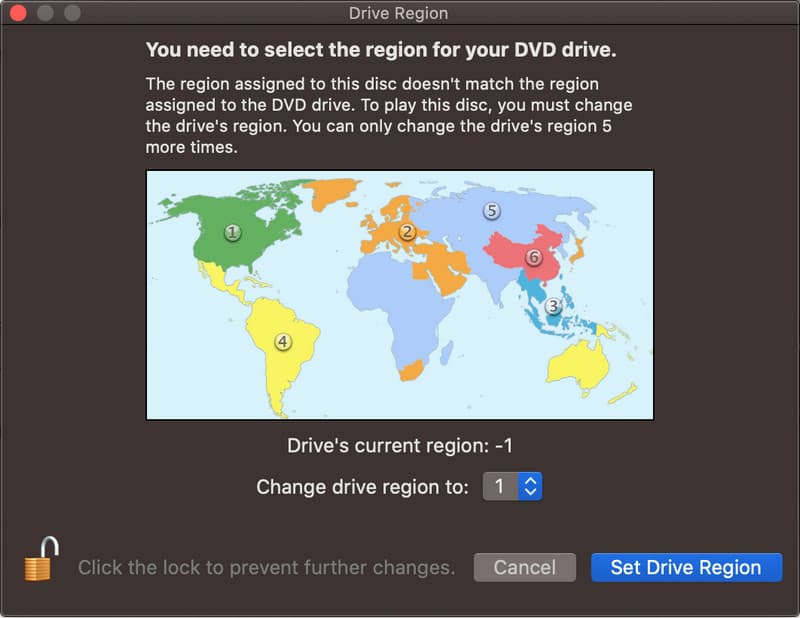Click the padlock icon to lock changes
This screenshot has height=618, width=800.
click(41, 559)
